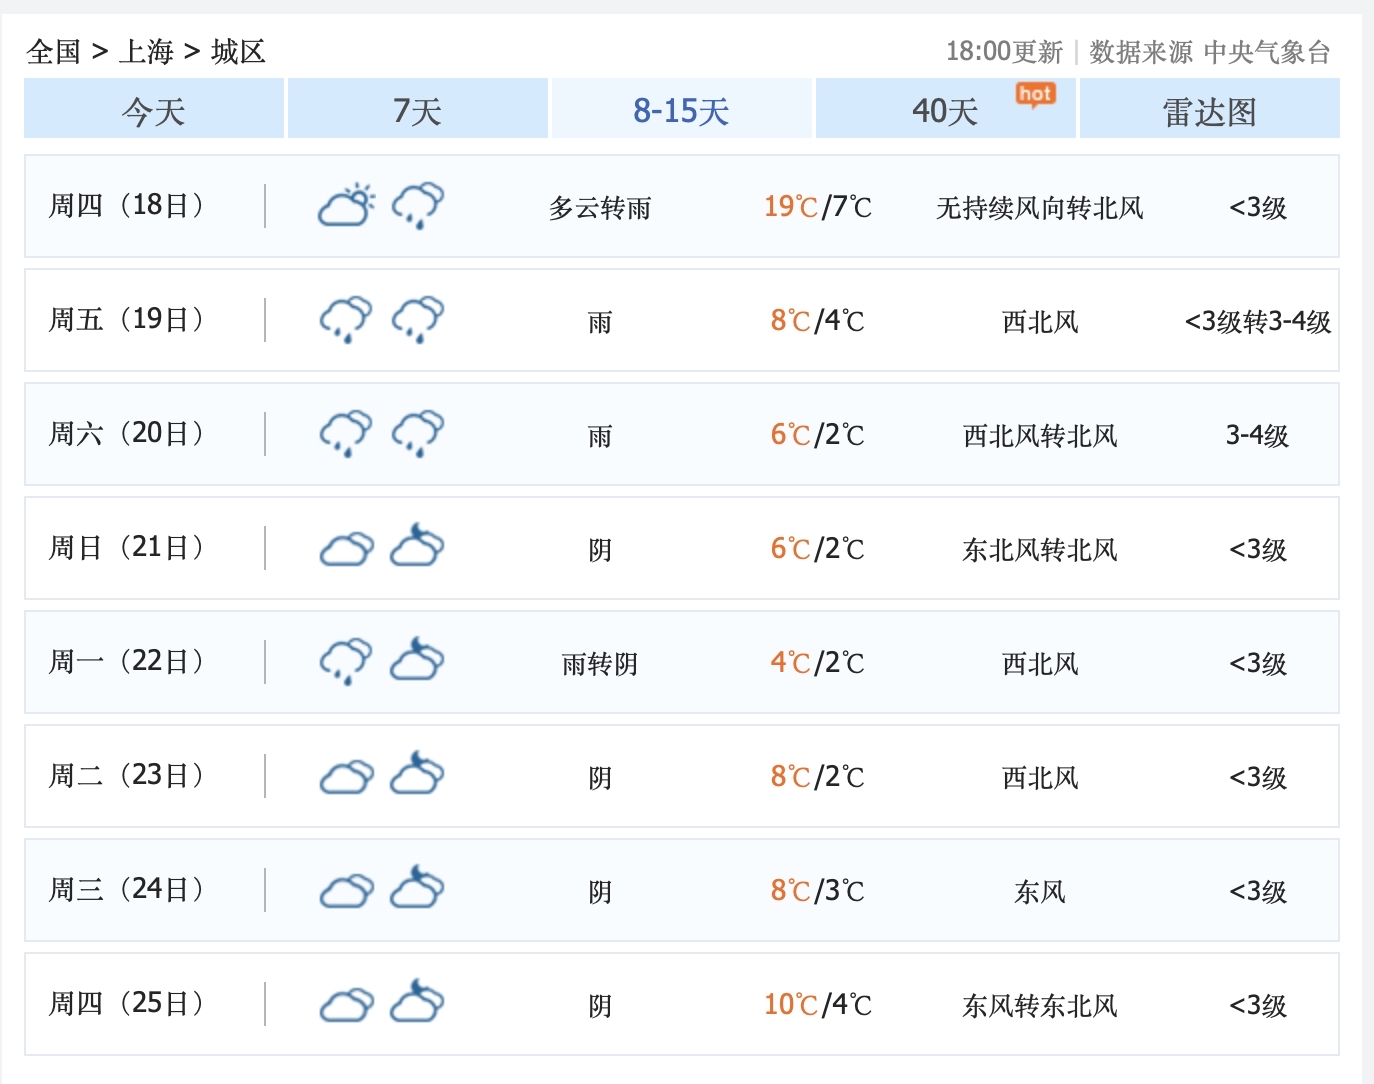Select the 周四（25日）date label

[x=127, y=1004]
